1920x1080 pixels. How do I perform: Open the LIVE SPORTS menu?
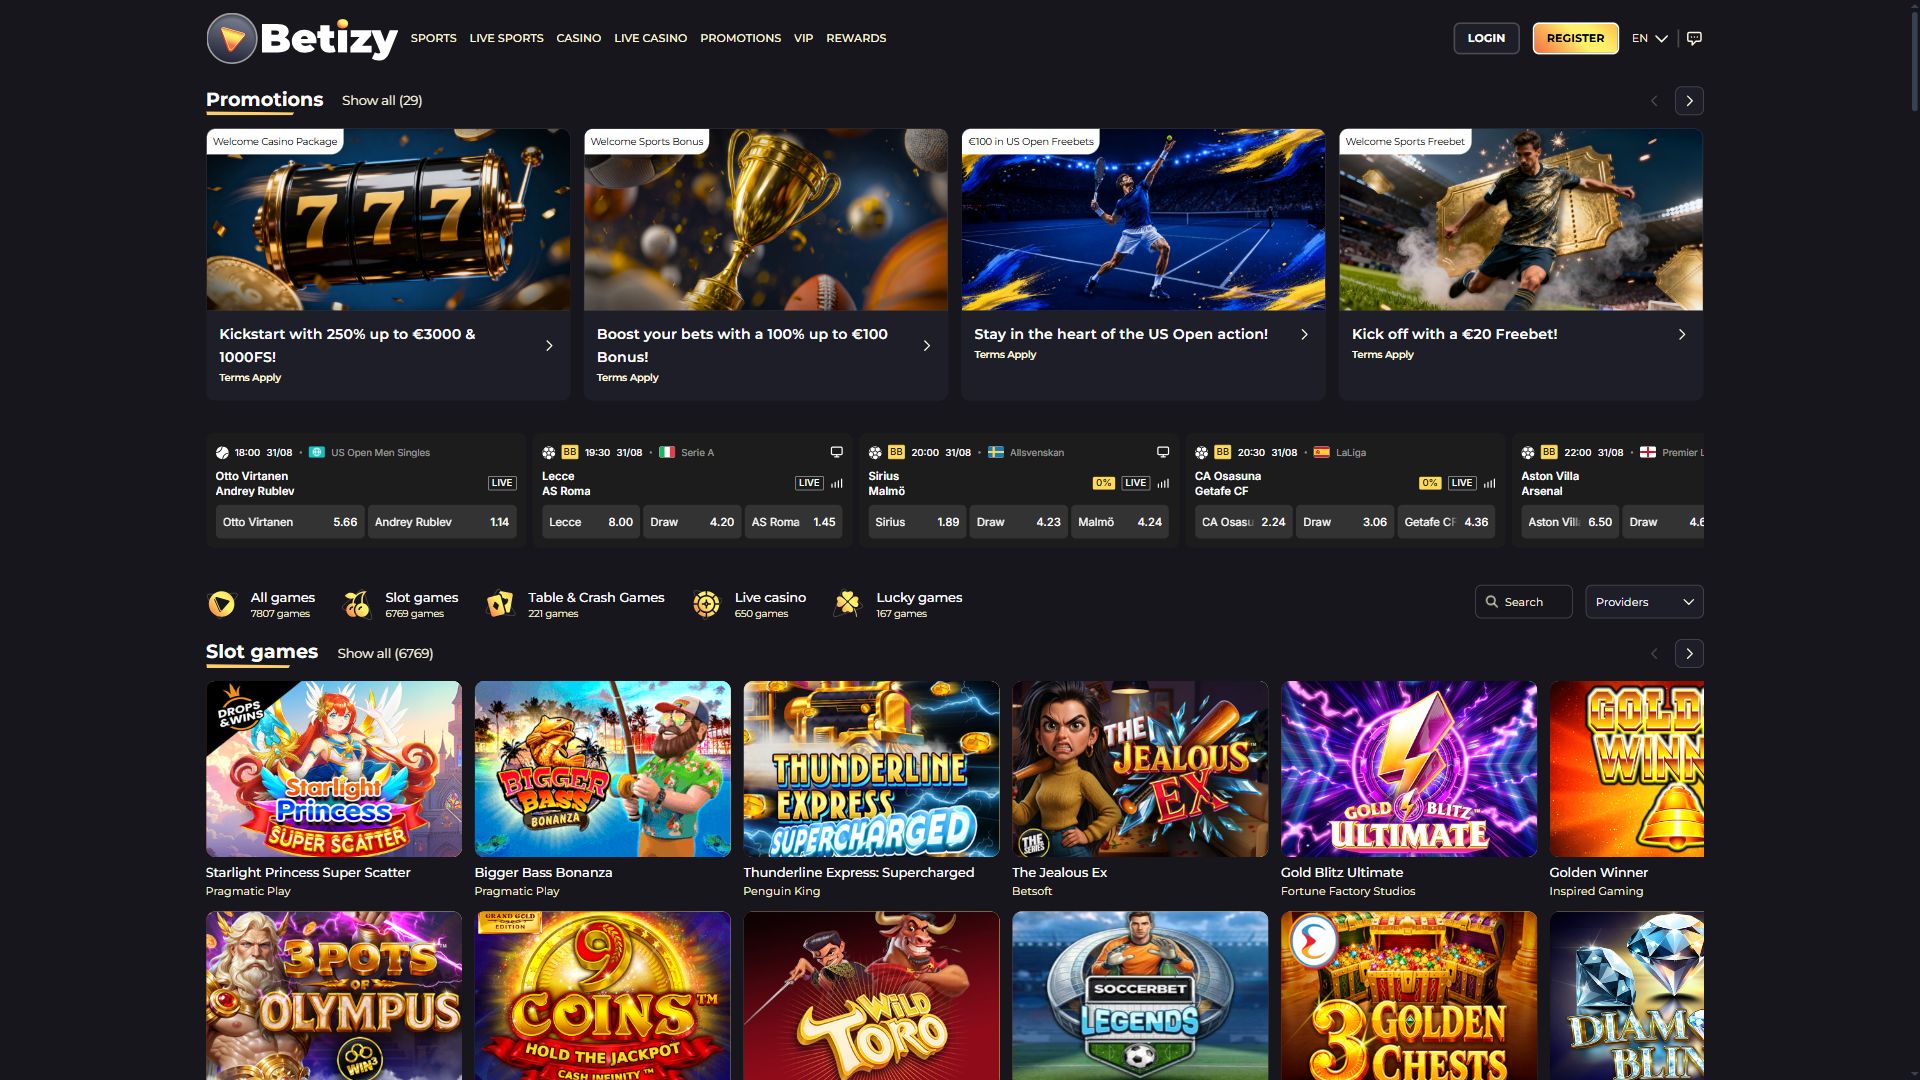click(x=506, y=38)
